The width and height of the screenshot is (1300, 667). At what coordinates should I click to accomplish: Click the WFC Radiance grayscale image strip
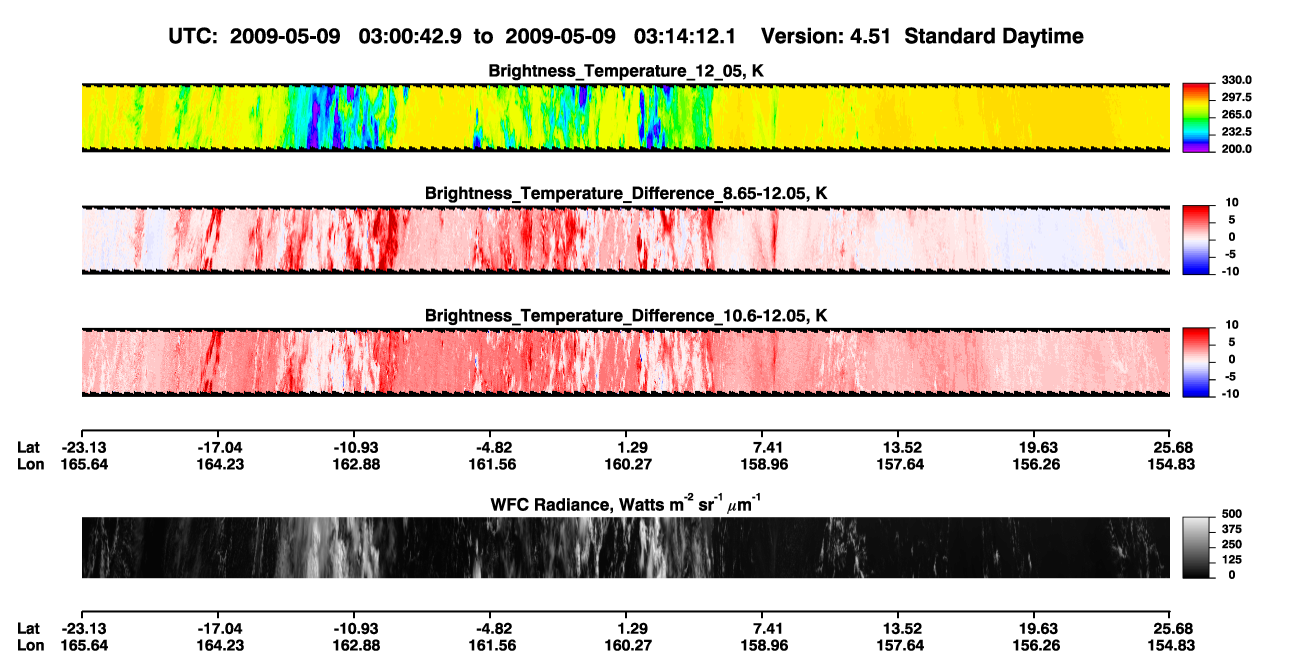tap(626, 548)
